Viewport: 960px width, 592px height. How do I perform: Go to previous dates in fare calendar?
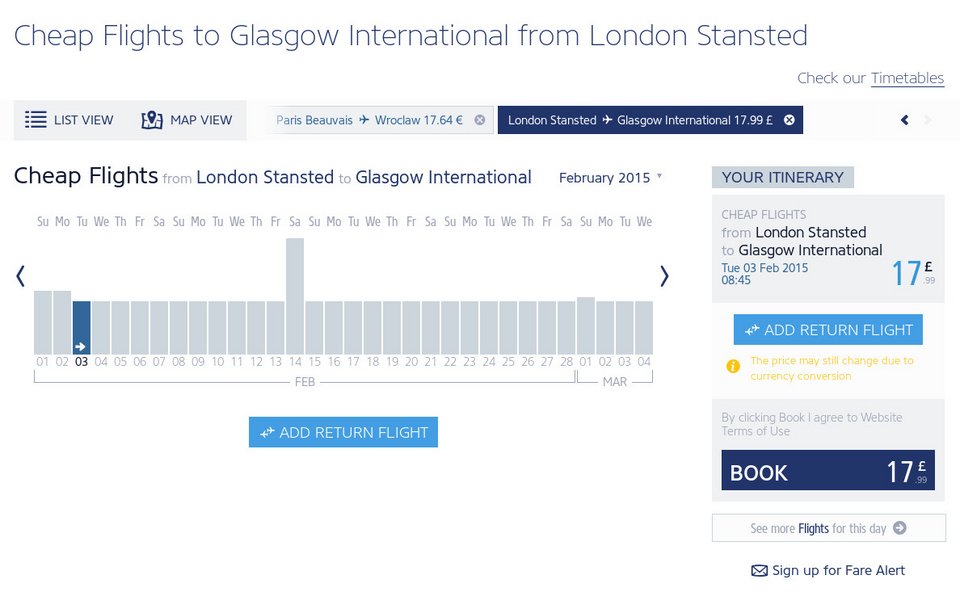pos(20,276)
